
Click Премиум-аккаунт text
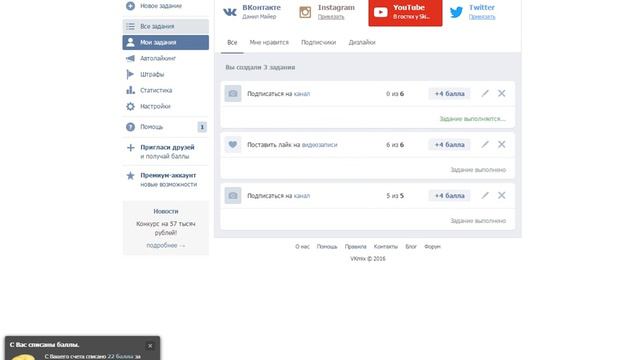pos(168,176)
